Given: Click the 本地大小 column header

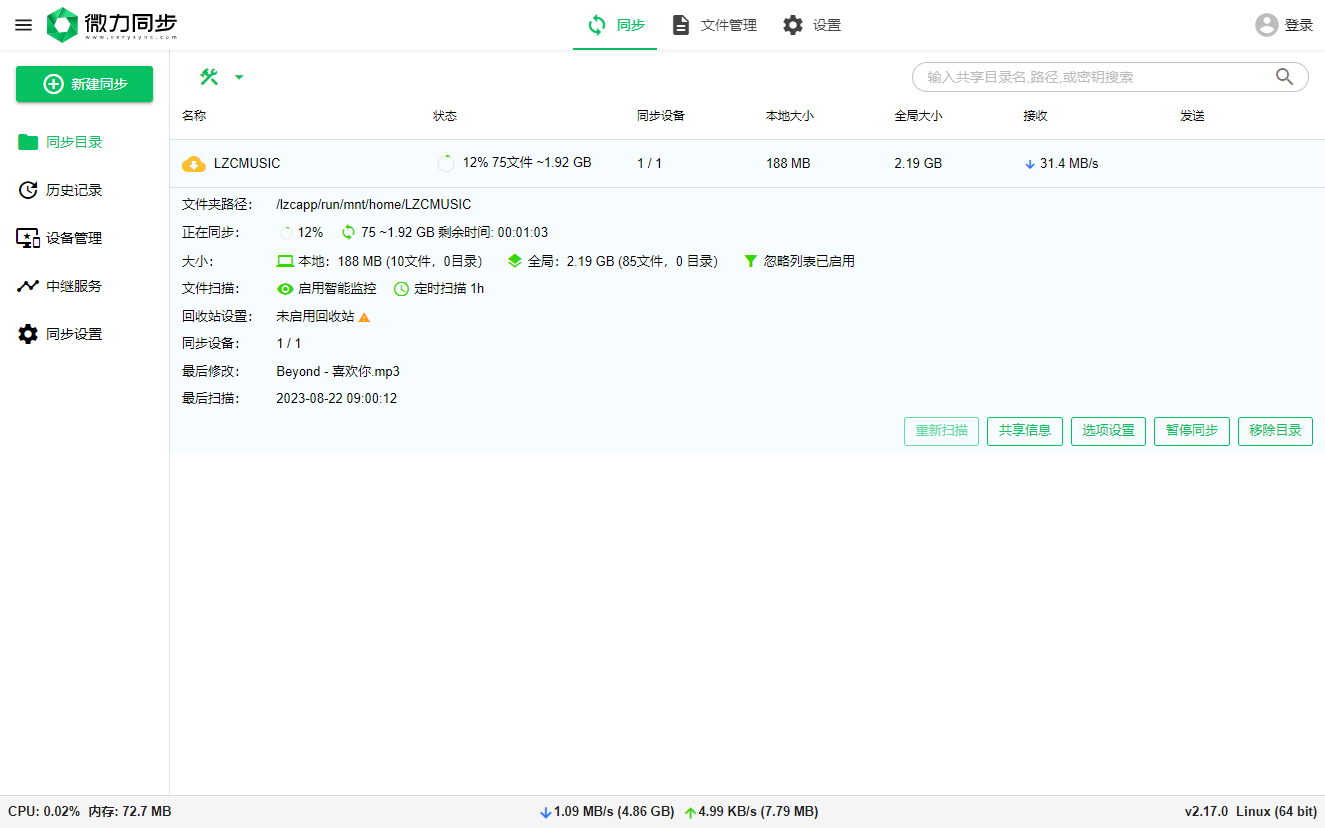Looking at the screenshot, I should [x=790, y=116].
